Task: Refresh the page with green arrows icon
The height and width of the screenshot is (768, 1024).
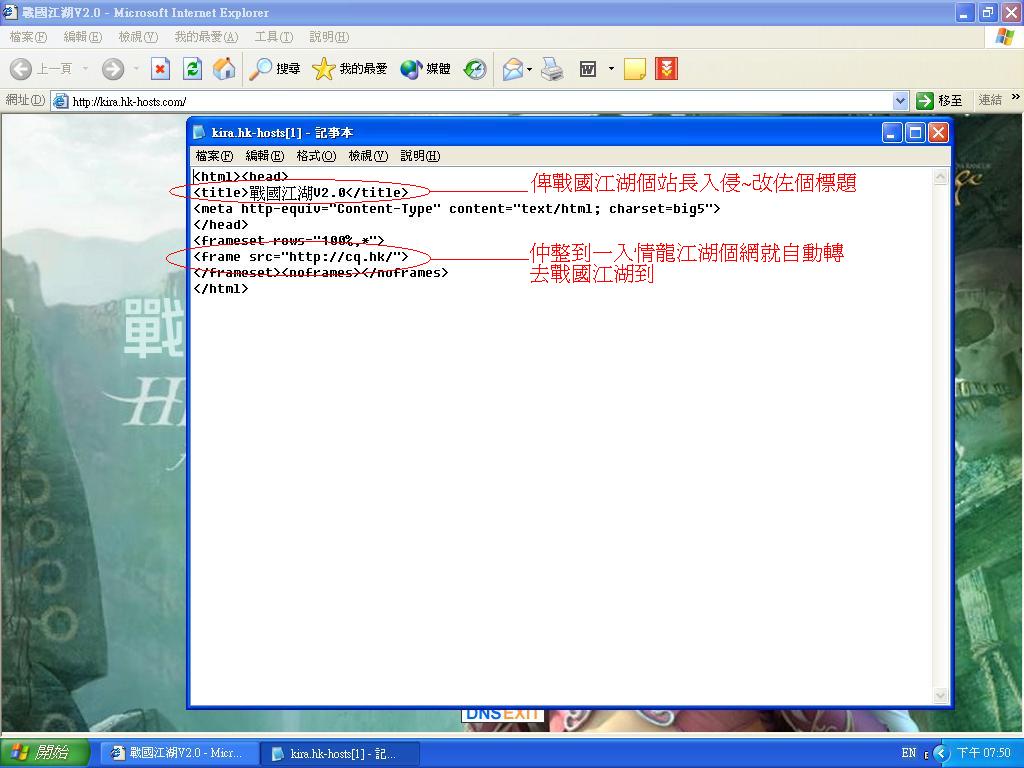Action: (192, 69)
